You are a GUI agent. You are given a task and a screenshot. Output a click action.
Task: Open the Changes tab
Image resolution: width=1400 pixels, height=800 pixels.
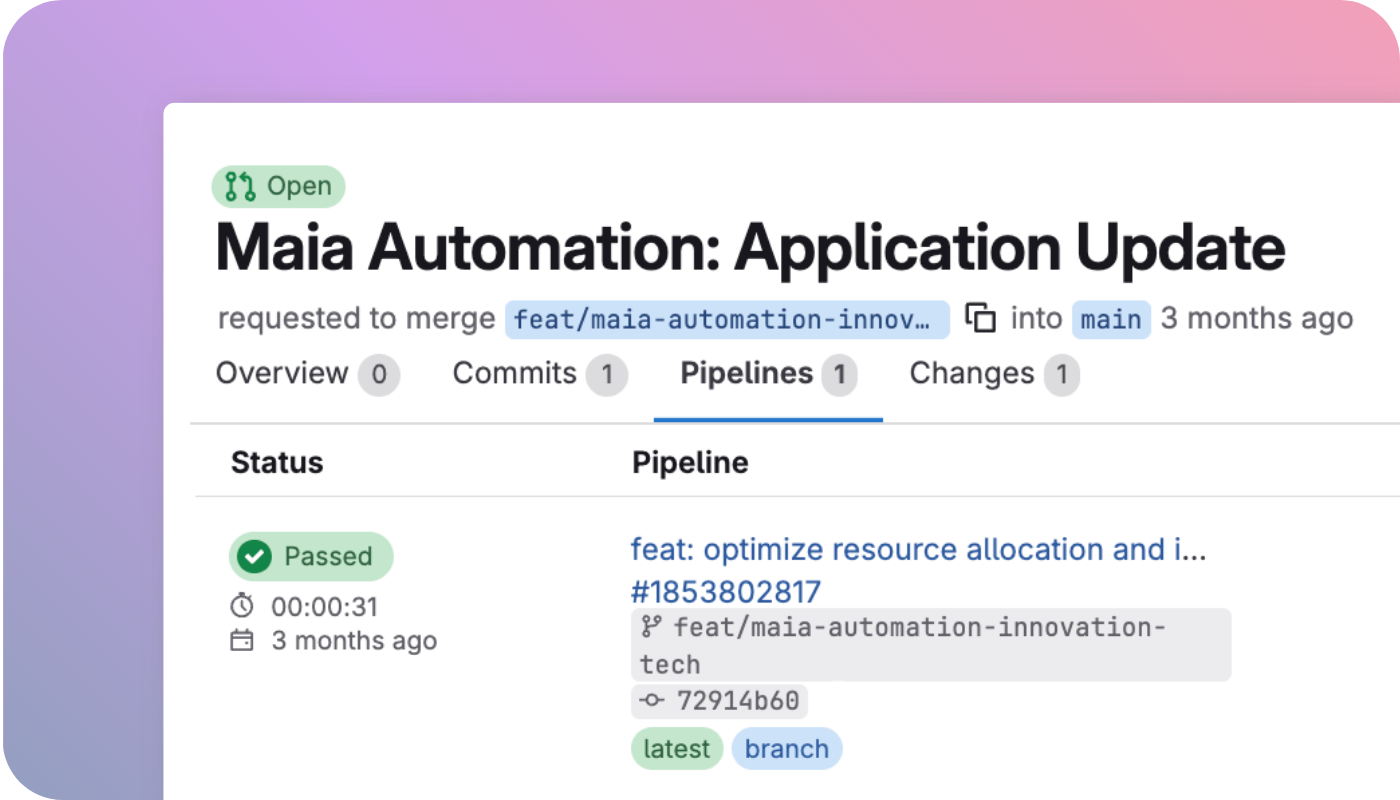(x=971, y=373)
